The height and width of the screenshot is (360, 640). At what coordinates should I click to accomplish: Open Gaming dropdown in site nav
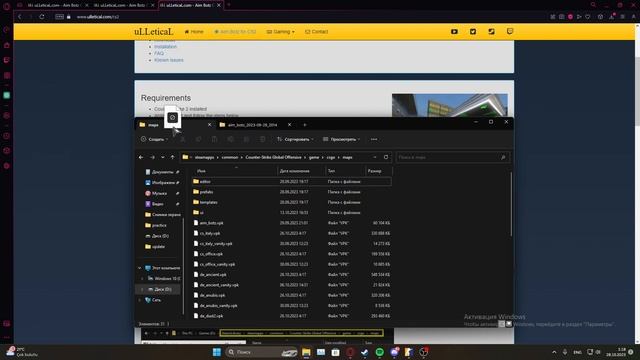point(280,31)
